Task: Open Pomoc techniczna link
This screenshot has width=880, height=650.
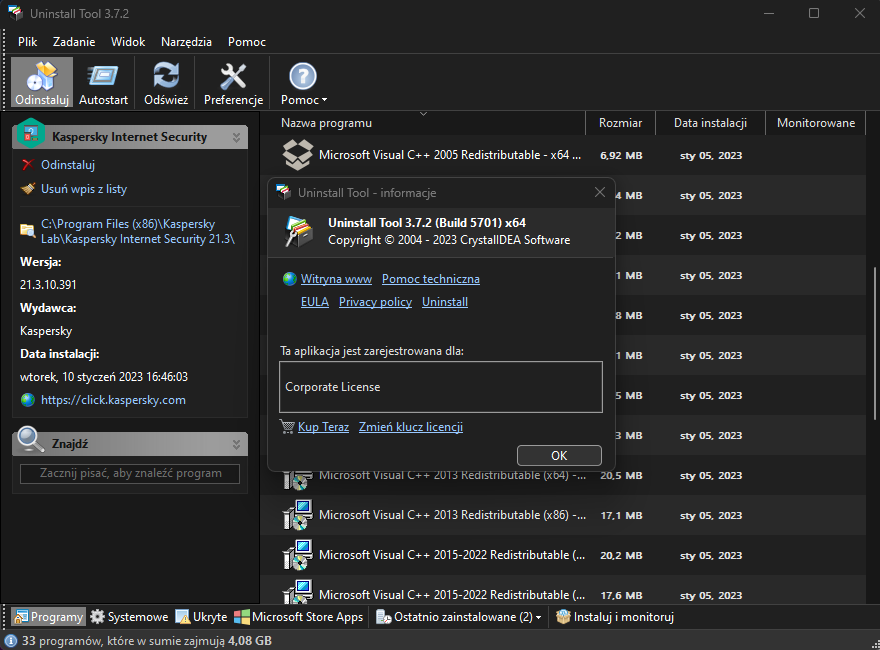Action: (431, 279)
